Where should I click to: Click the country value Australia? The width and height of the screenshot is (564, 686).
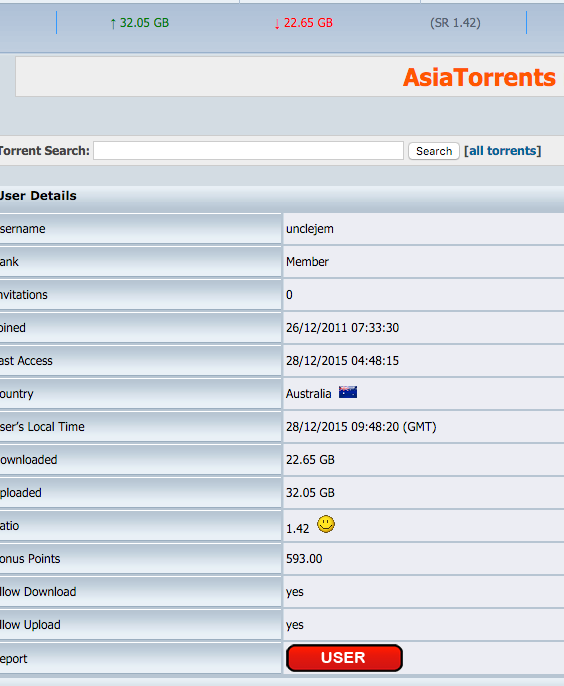(308, 394)
